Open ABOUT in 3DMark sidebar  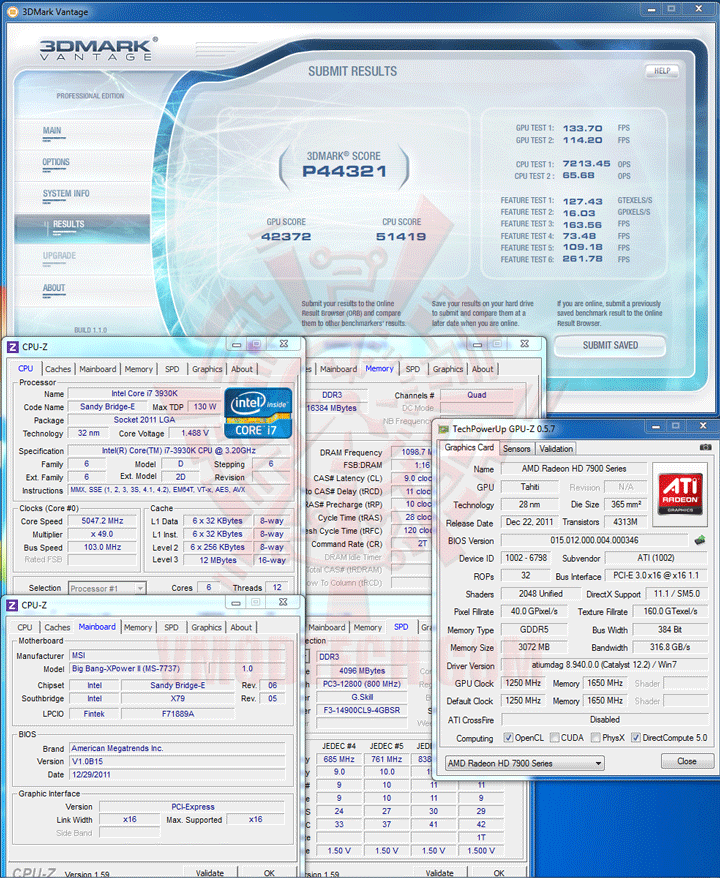pyautogui.click(x=54, y=288)
